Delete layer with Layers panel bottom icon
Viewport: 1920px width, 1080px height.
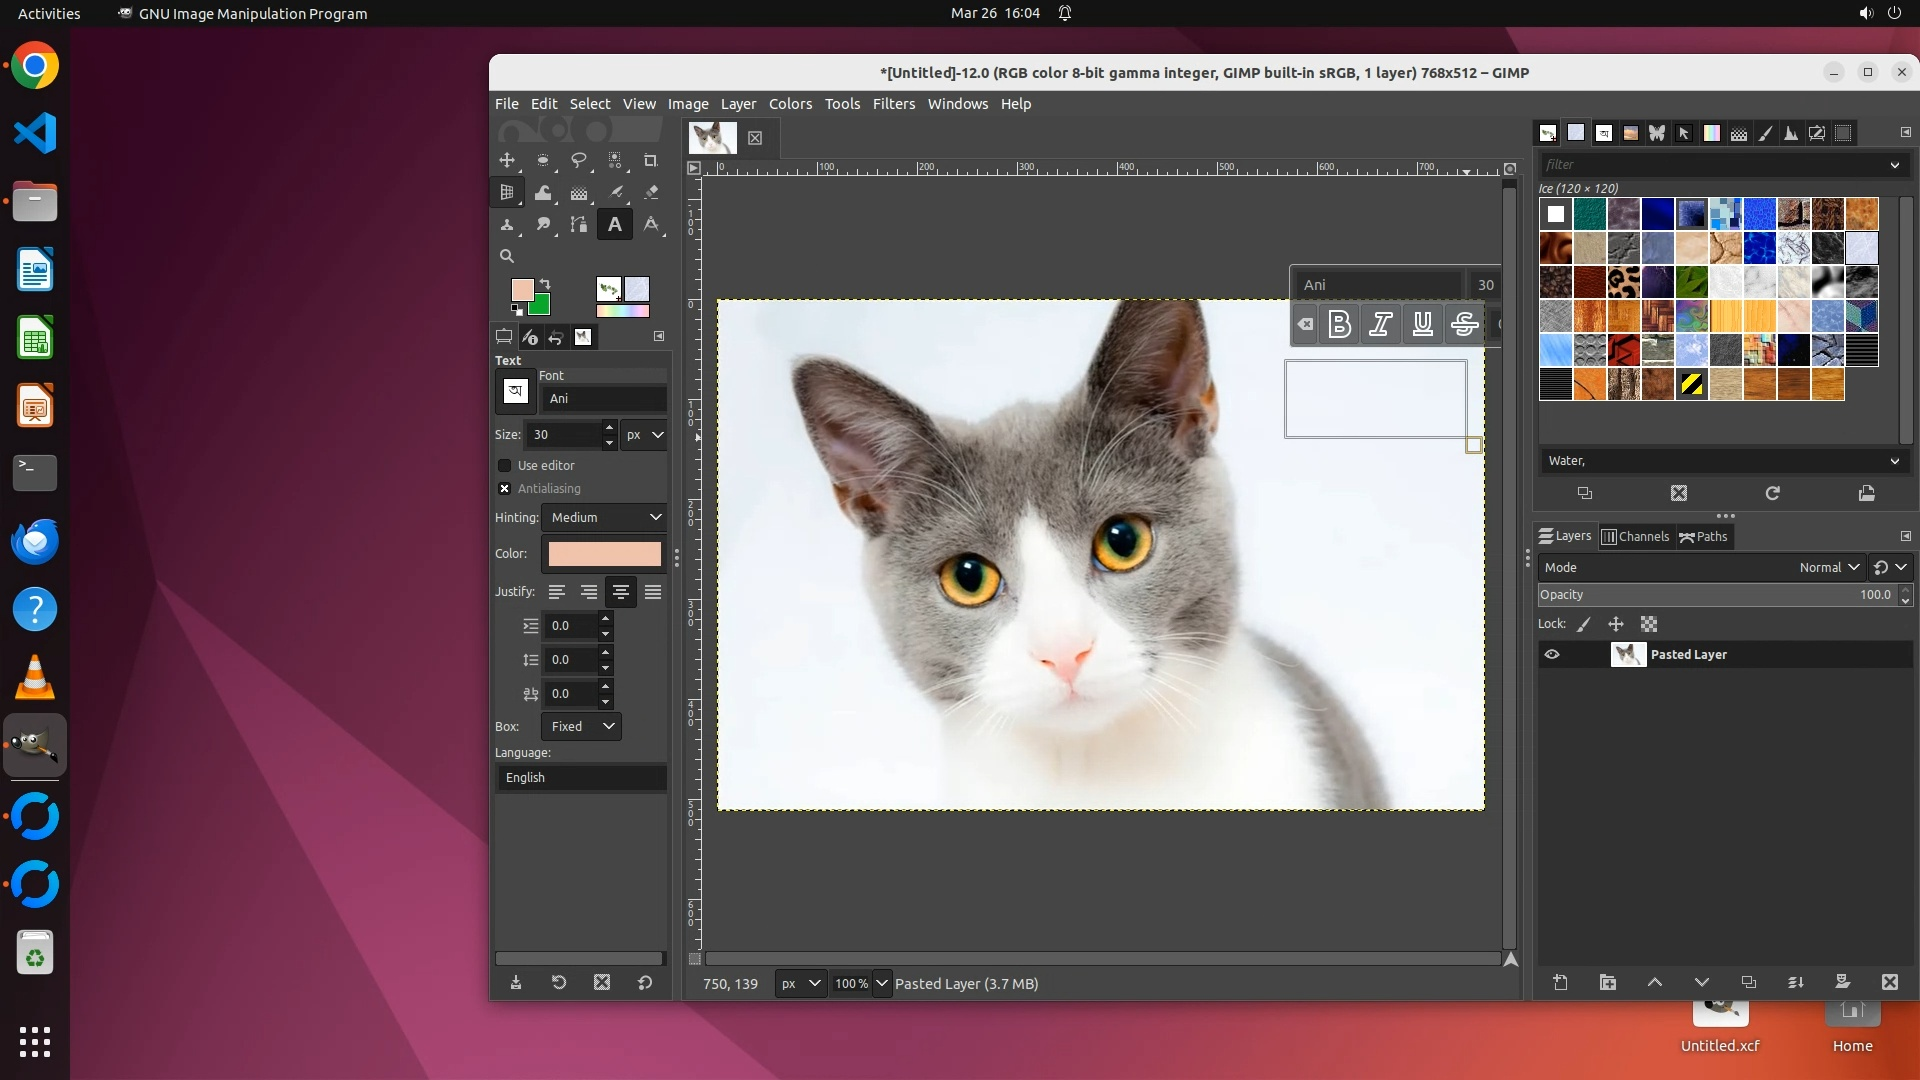click(1889, 982)
